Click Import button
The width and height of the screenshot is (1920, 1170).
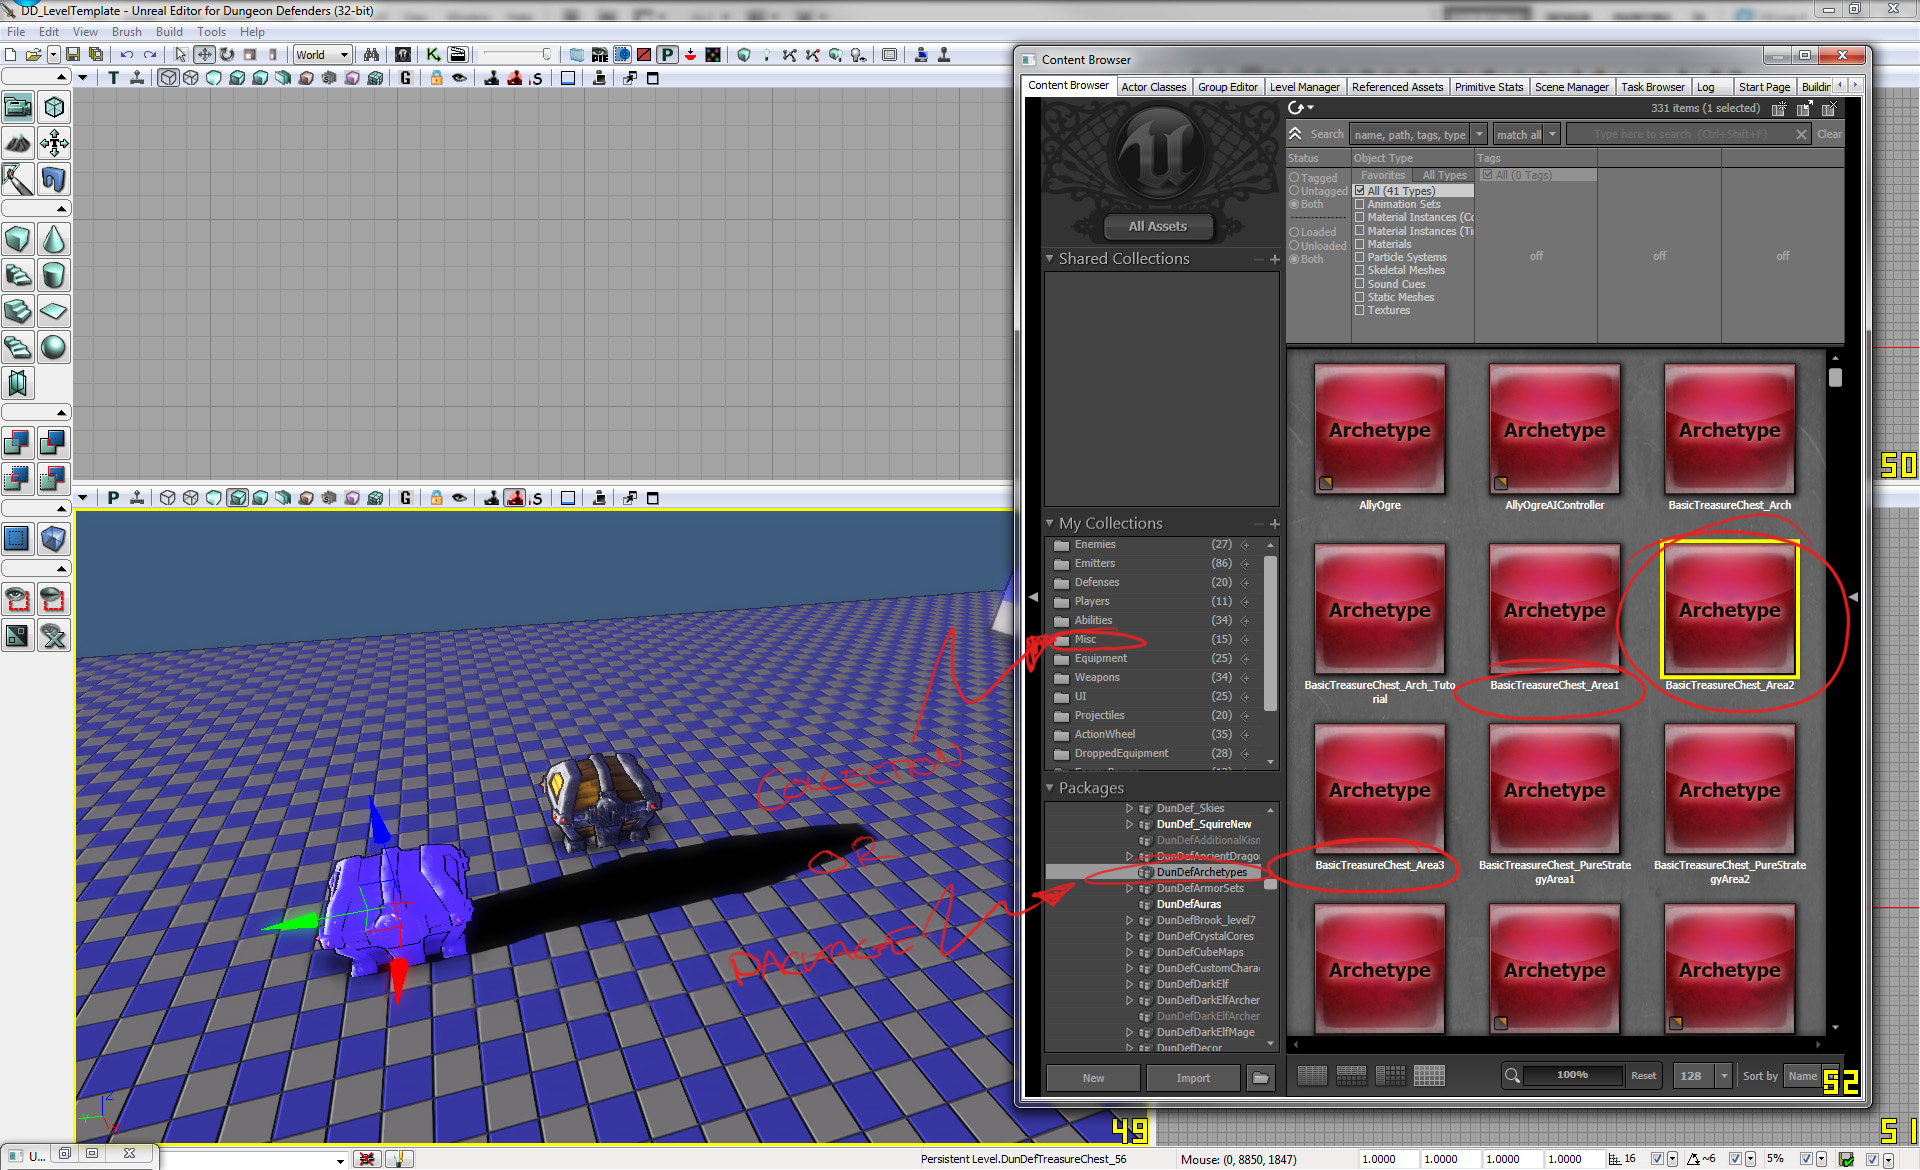click(1193, 1078)
